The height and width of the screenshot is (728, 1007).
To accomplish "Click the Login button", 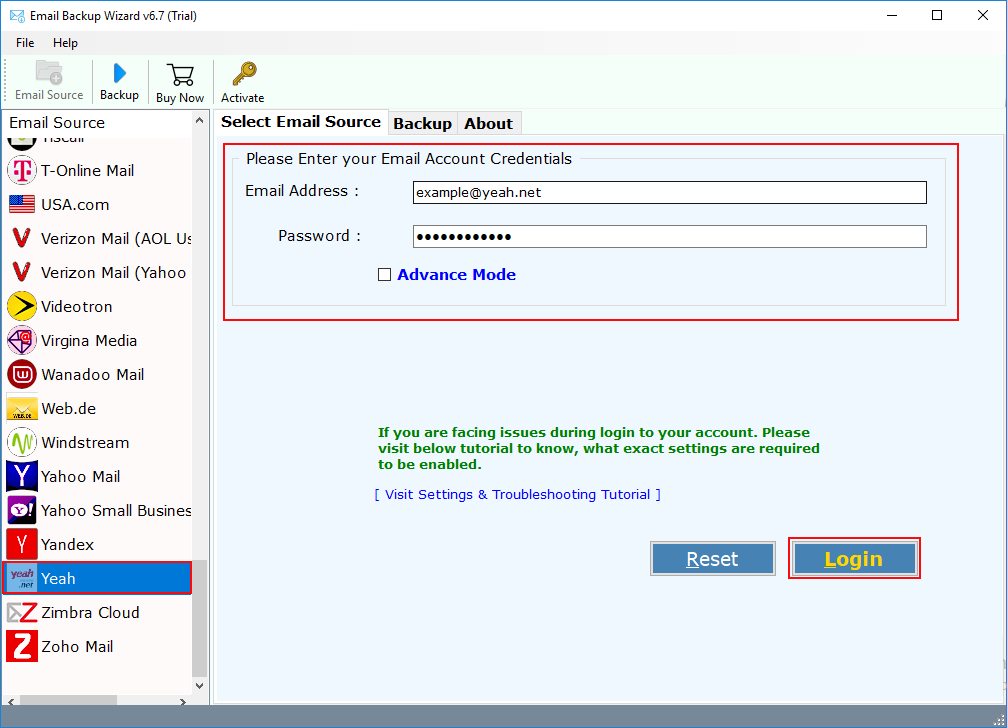I will tap(854, 559).
